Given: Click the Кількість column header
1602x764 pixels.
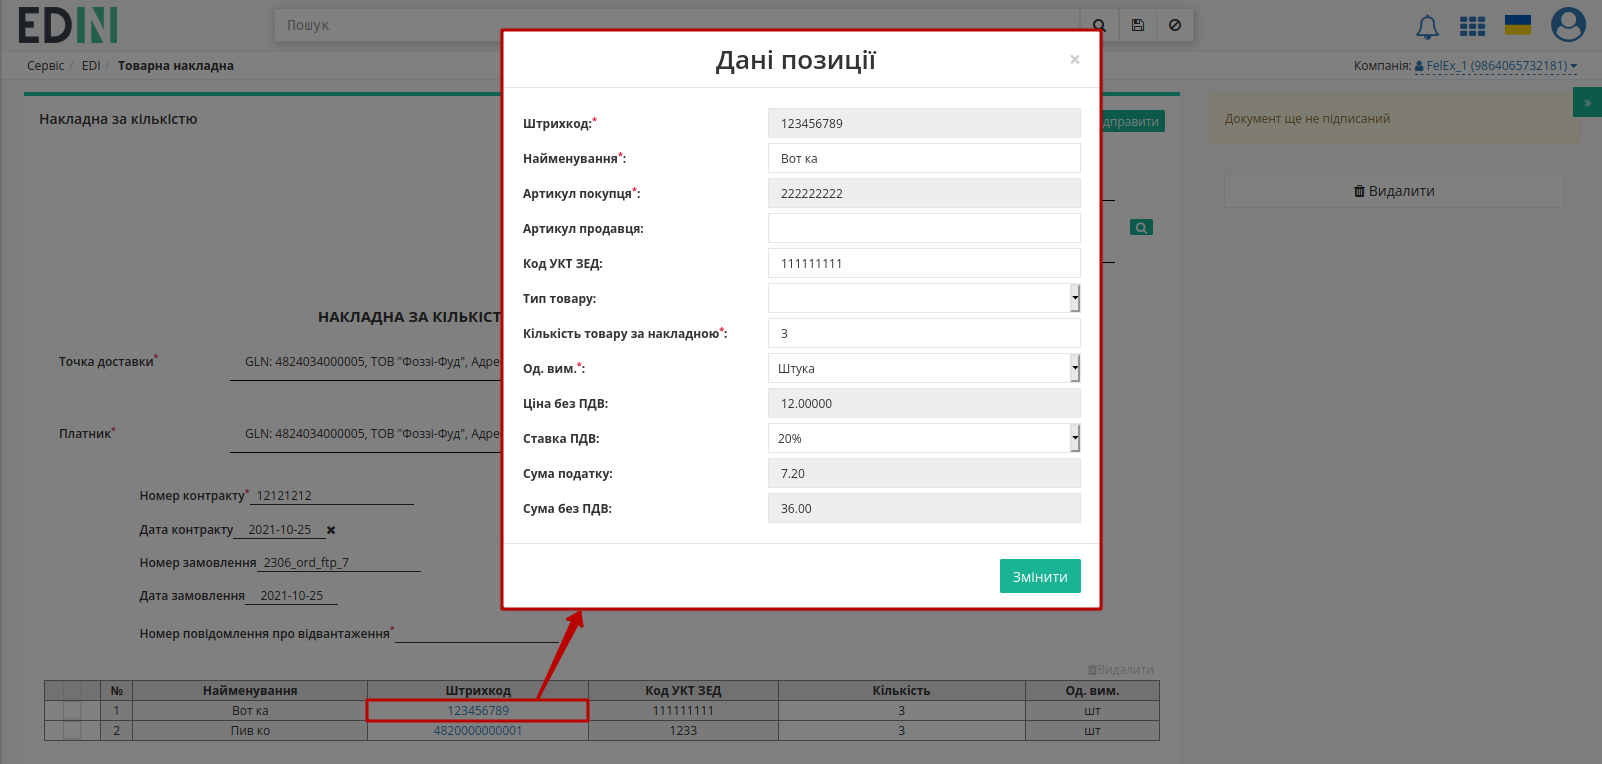Looking at the screenshot, I should pos(901,691).
